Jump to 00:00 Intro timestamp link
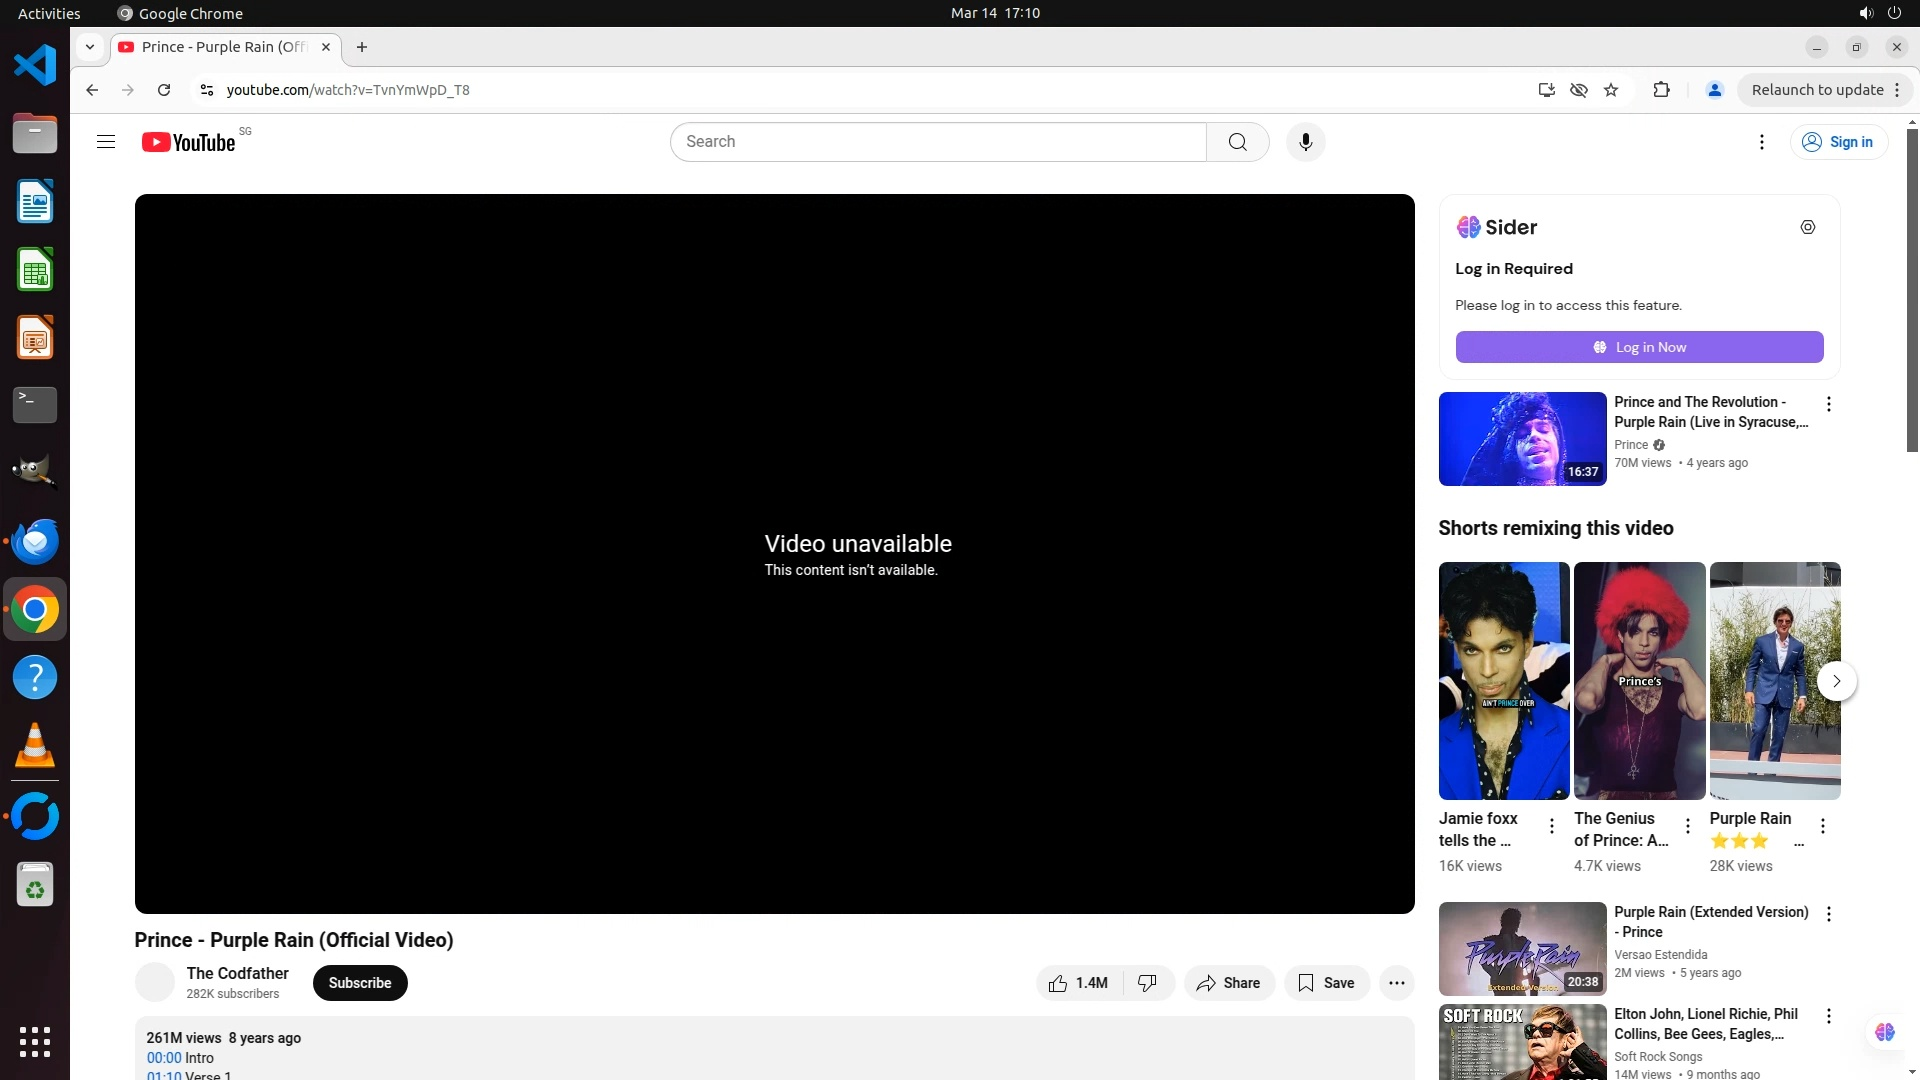The image size is (1920, 1080). [164, 1058]
